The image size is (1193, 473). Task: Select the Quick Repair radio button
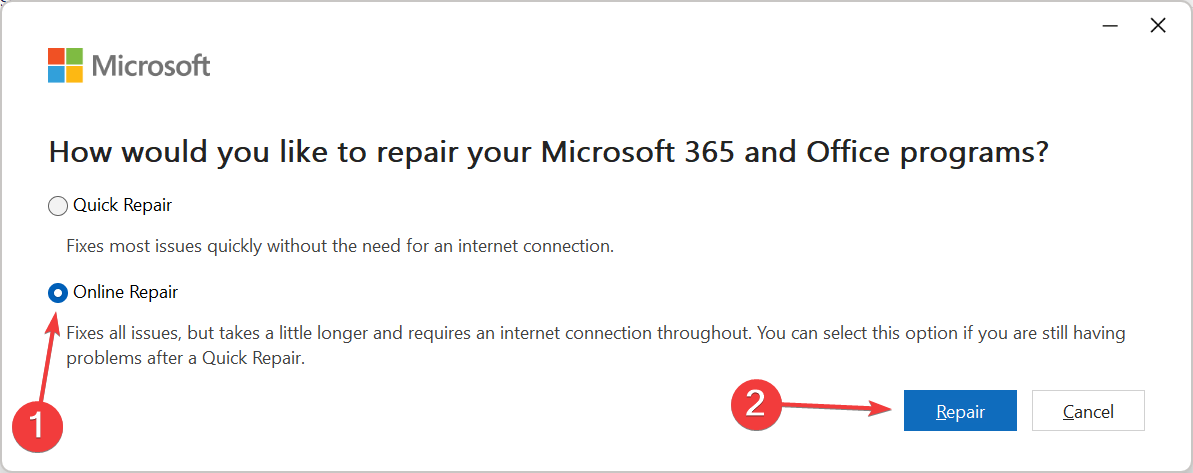click(58, 205)
